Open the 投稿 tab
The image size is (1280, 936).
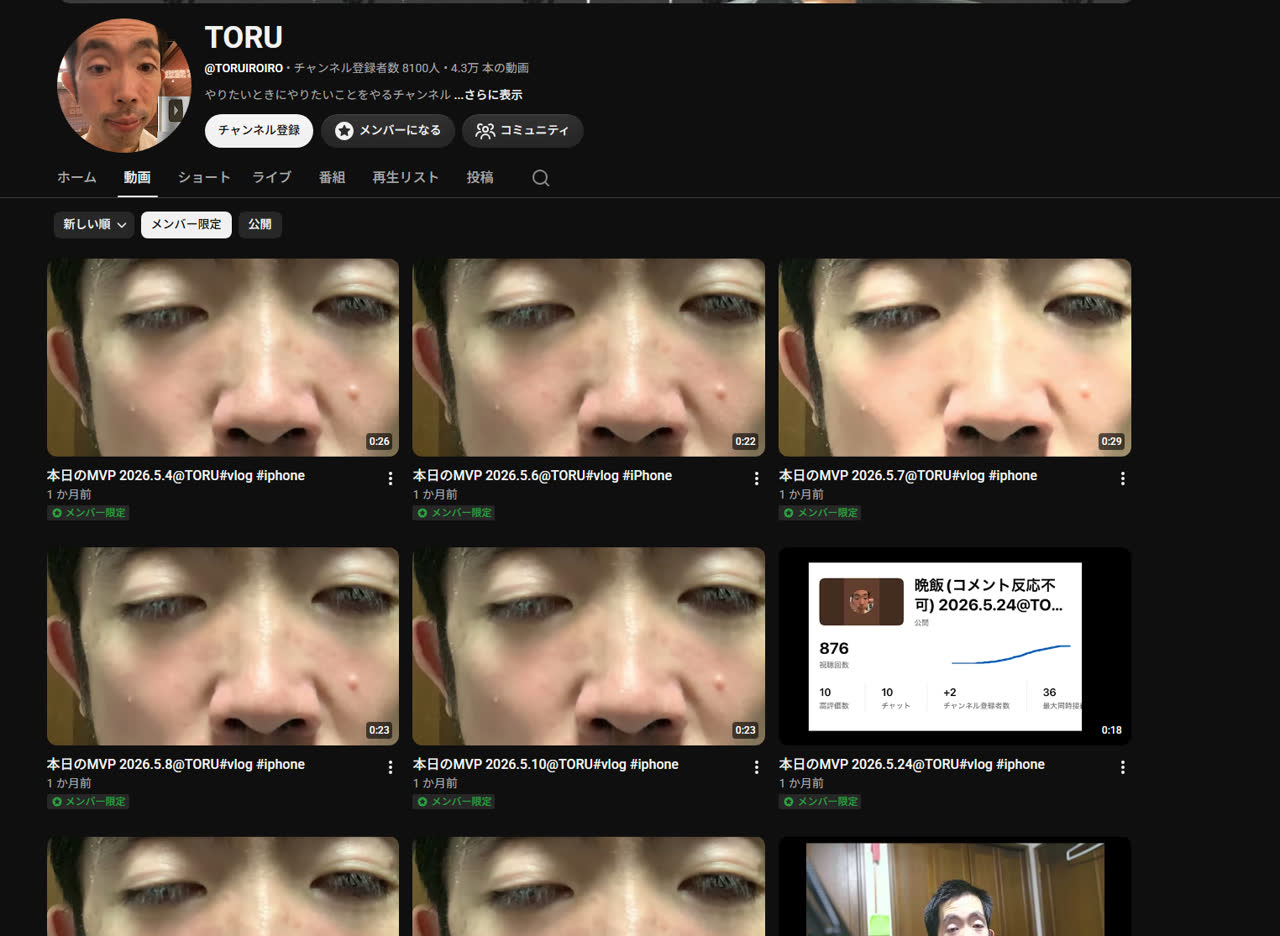(480, 177)
